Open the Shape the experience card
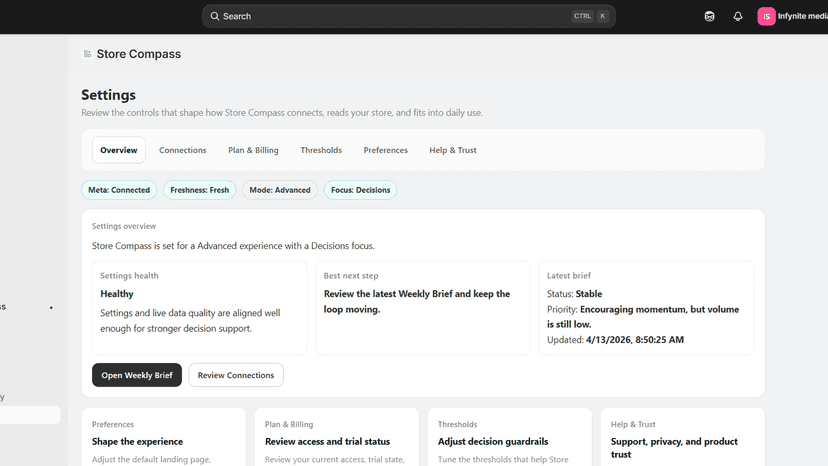This screenshot has height=466, width=828. click(164, 437)
